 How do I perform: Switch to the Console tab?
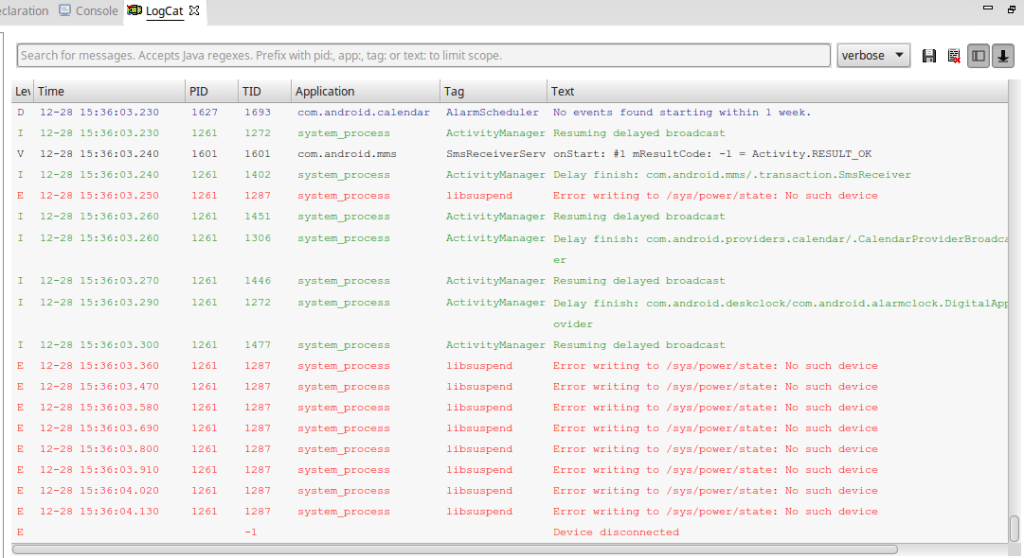tap(88, 11)
